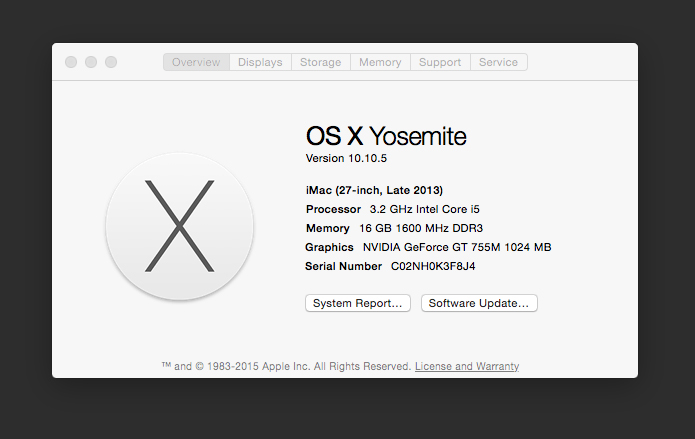The width and height of the screenshot is (695, 439).
Task: Open the Displays tab
Action: (260, 62)
